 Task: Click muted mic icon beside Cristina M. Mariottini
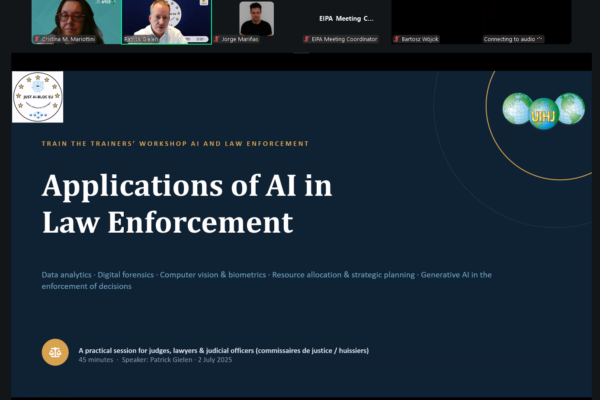(37, 39)
